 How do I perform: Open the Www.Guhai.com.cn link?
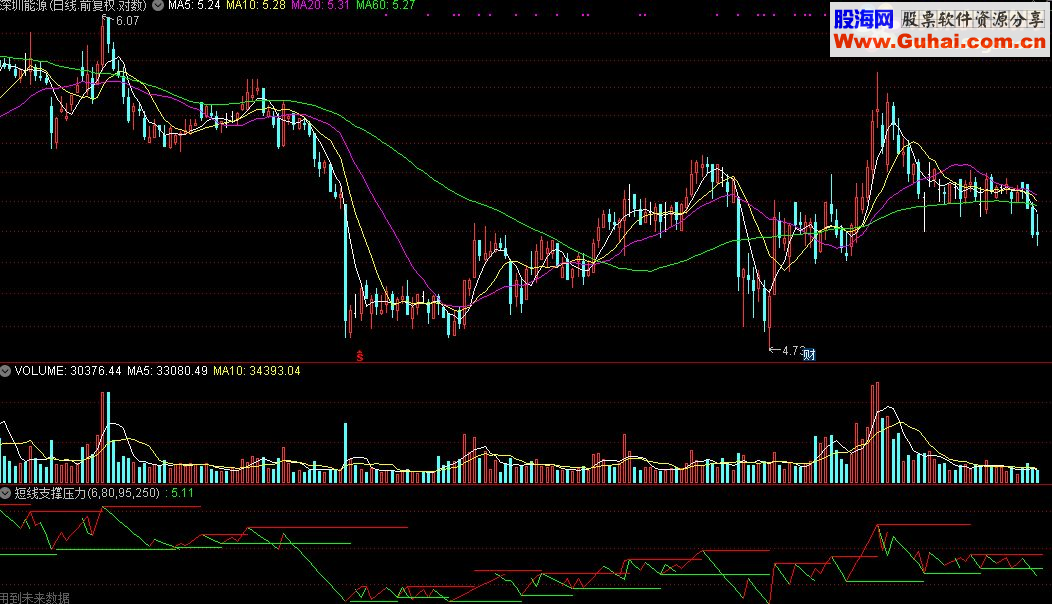(x=939, y=42)
